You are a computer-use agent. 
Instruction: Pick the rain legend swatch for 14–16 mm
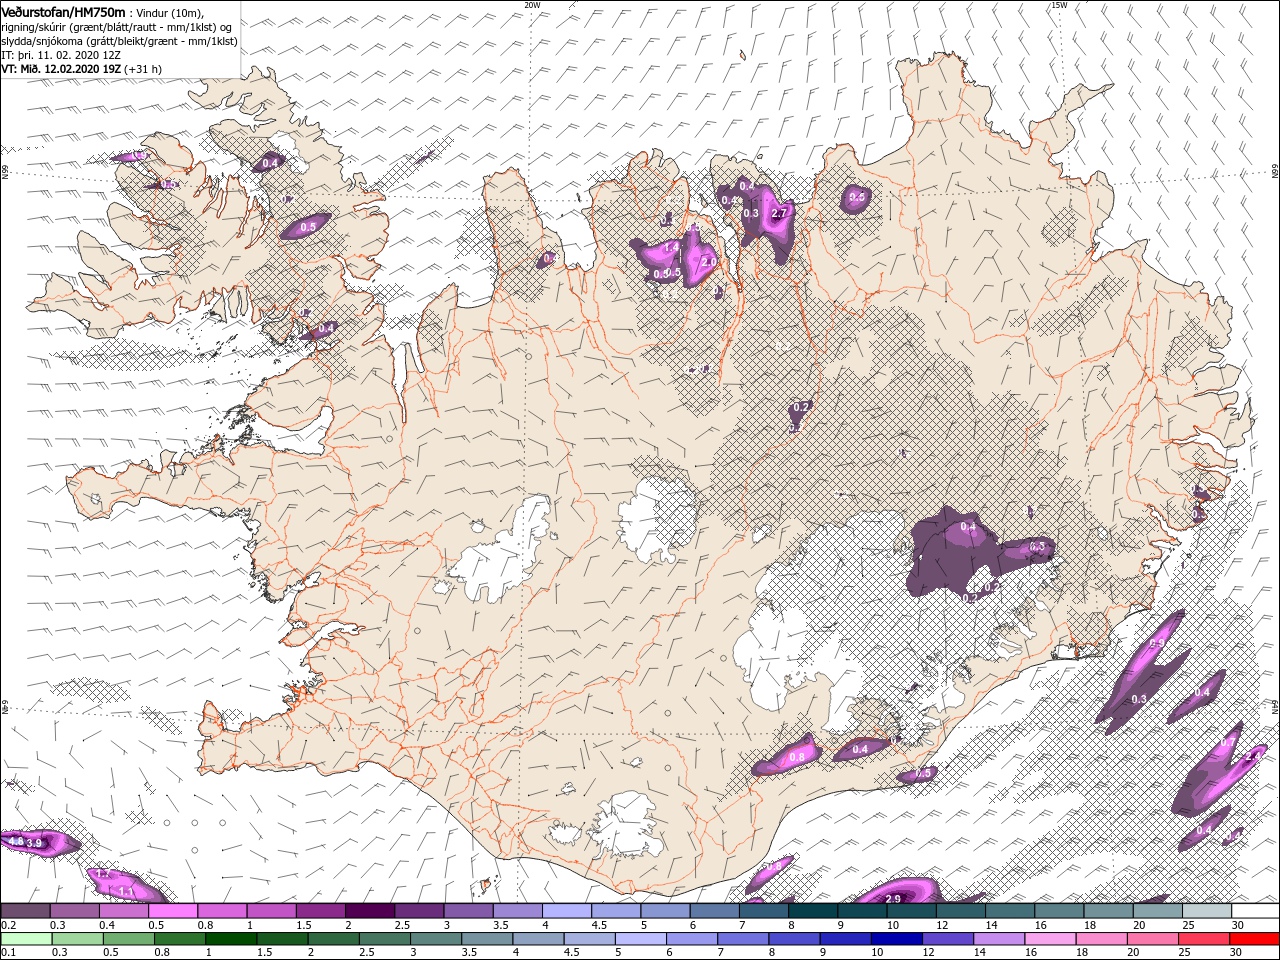(x=997, y=939)
